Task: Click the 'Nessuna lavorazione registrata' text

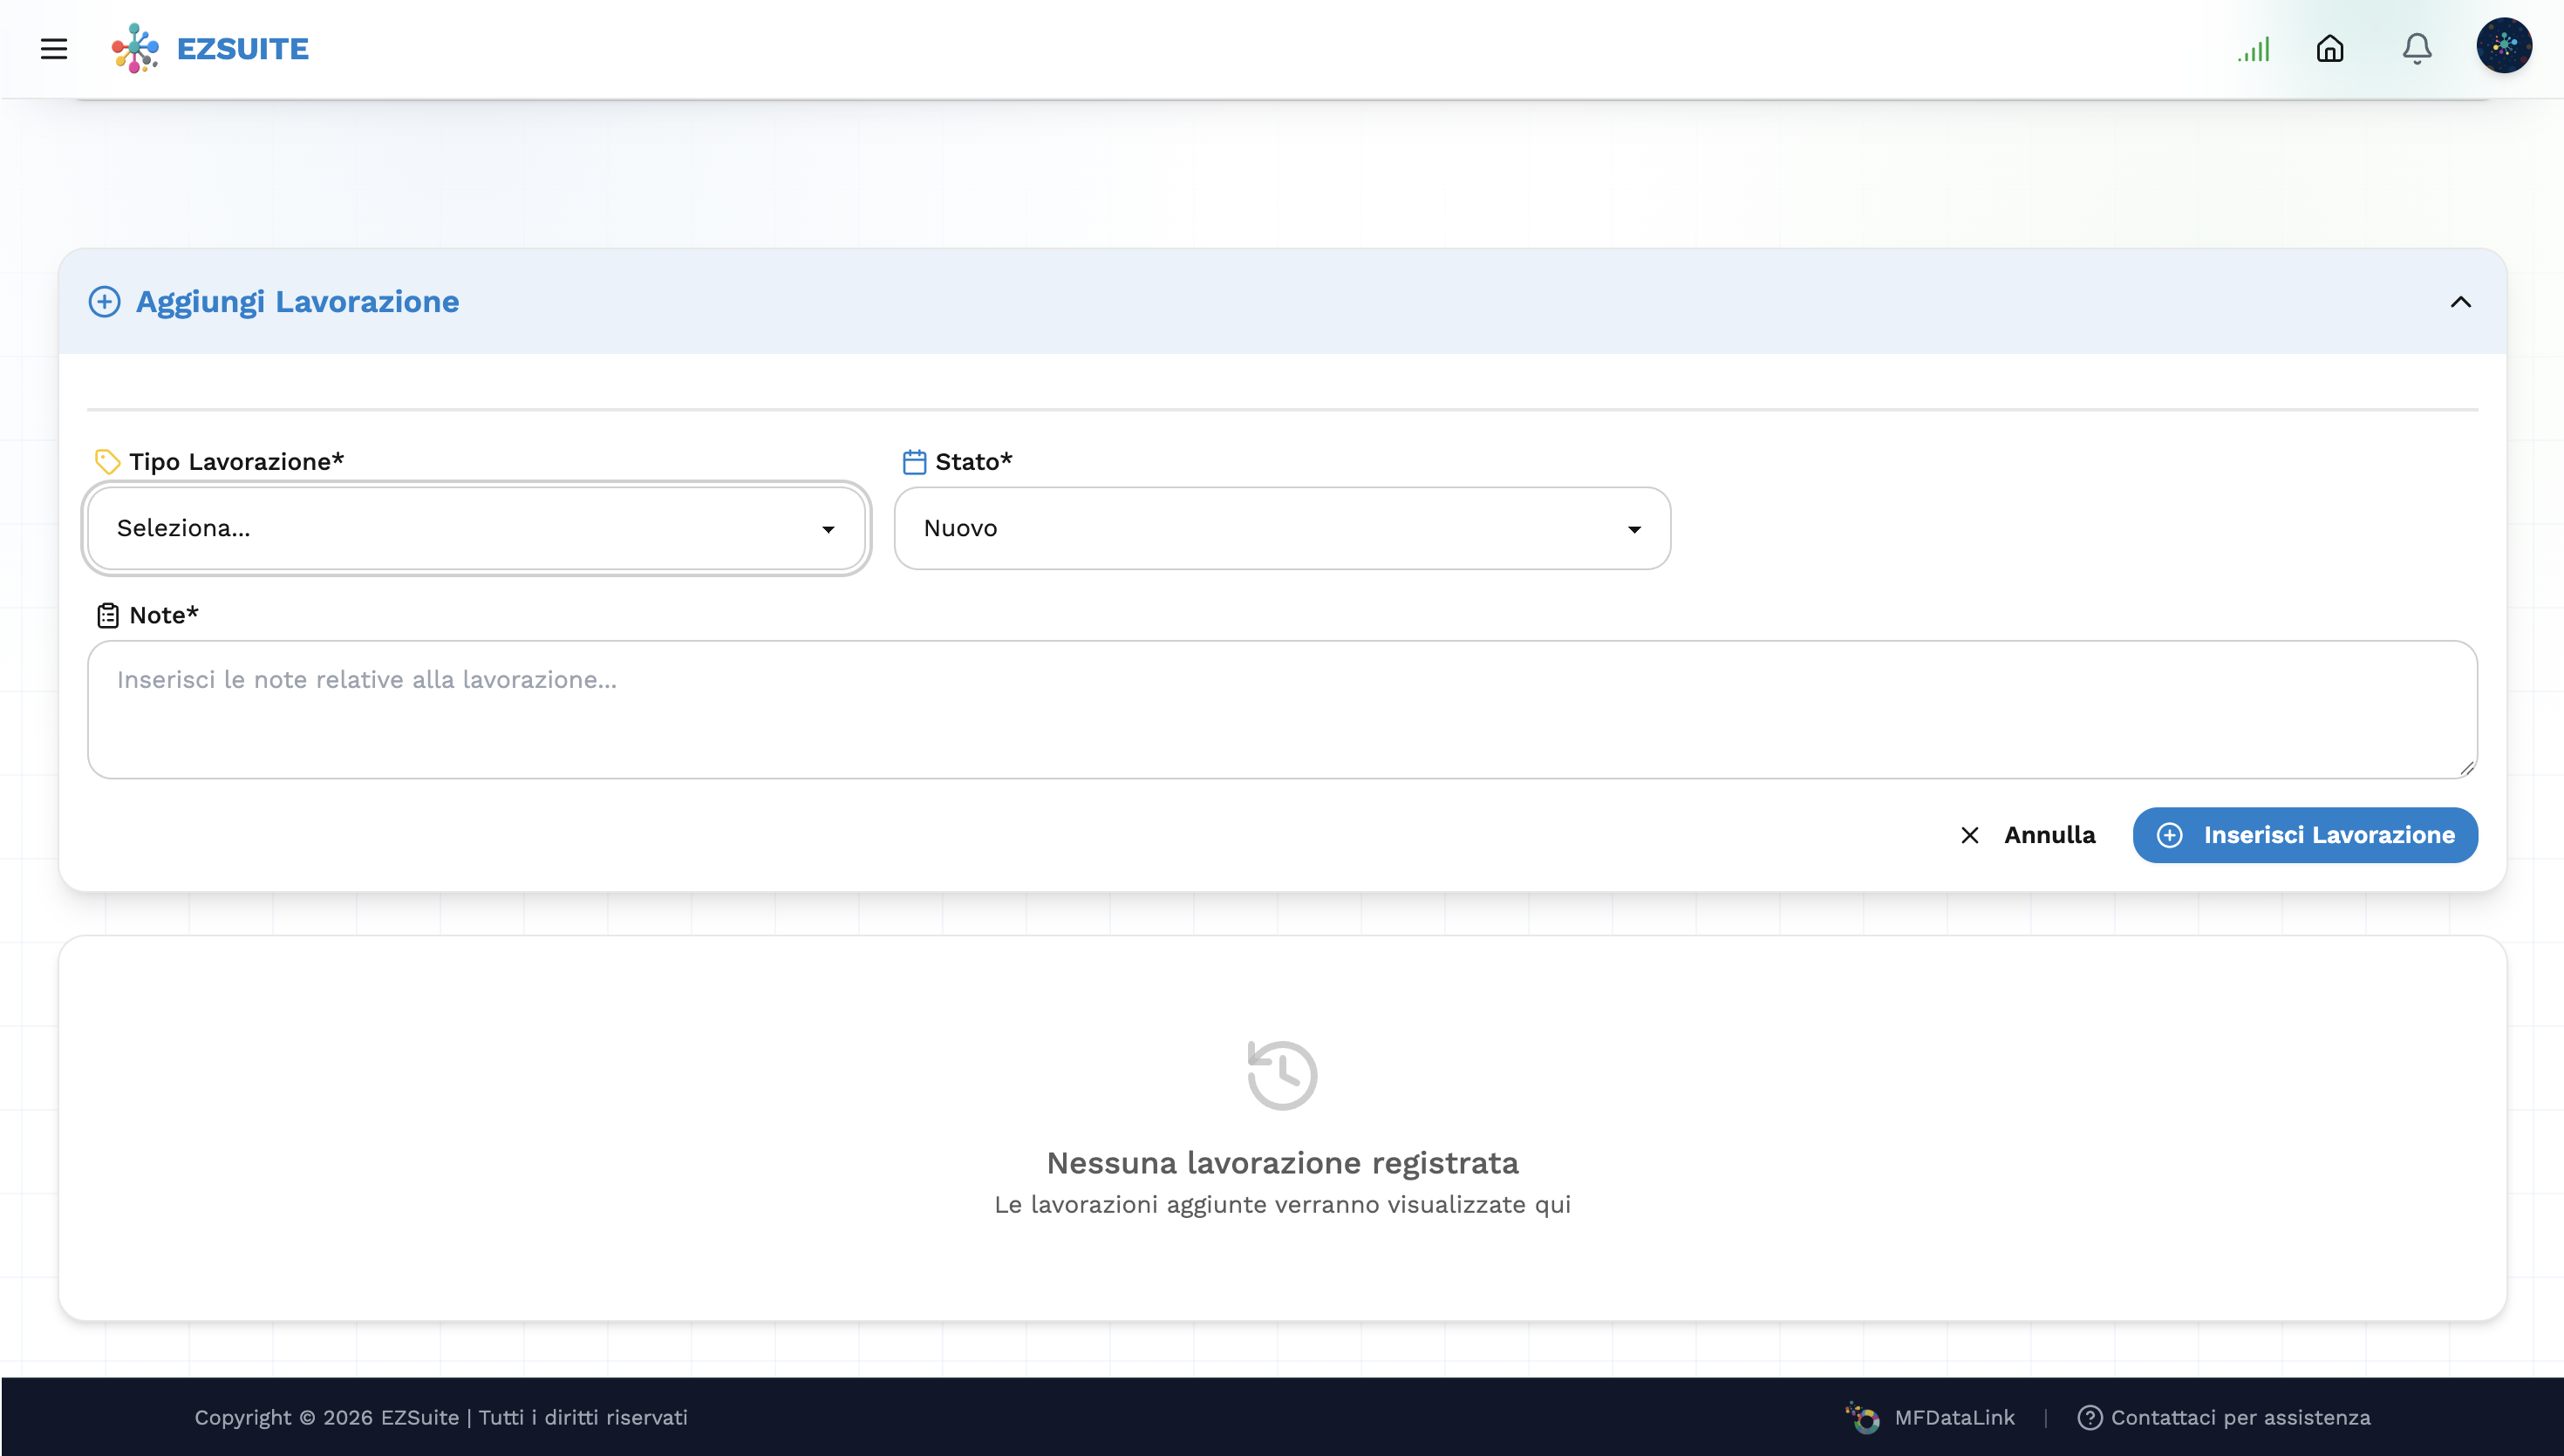Action: click(1282, 1163)
